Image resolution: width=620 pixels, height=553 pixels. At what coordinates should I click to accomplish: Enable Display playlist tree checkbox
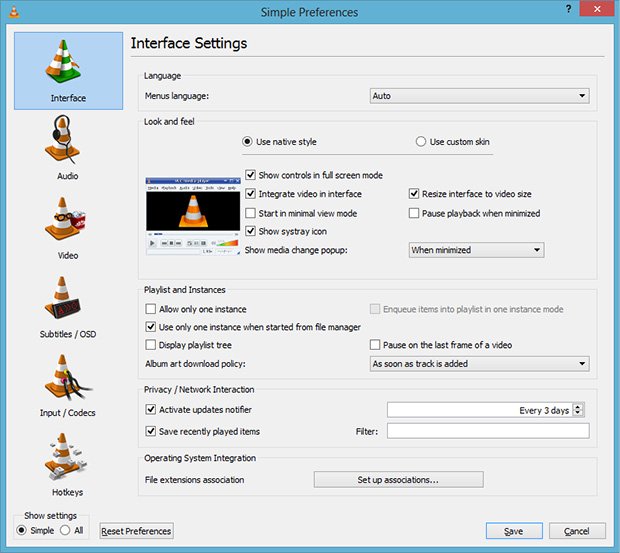[x=151, y=345]
